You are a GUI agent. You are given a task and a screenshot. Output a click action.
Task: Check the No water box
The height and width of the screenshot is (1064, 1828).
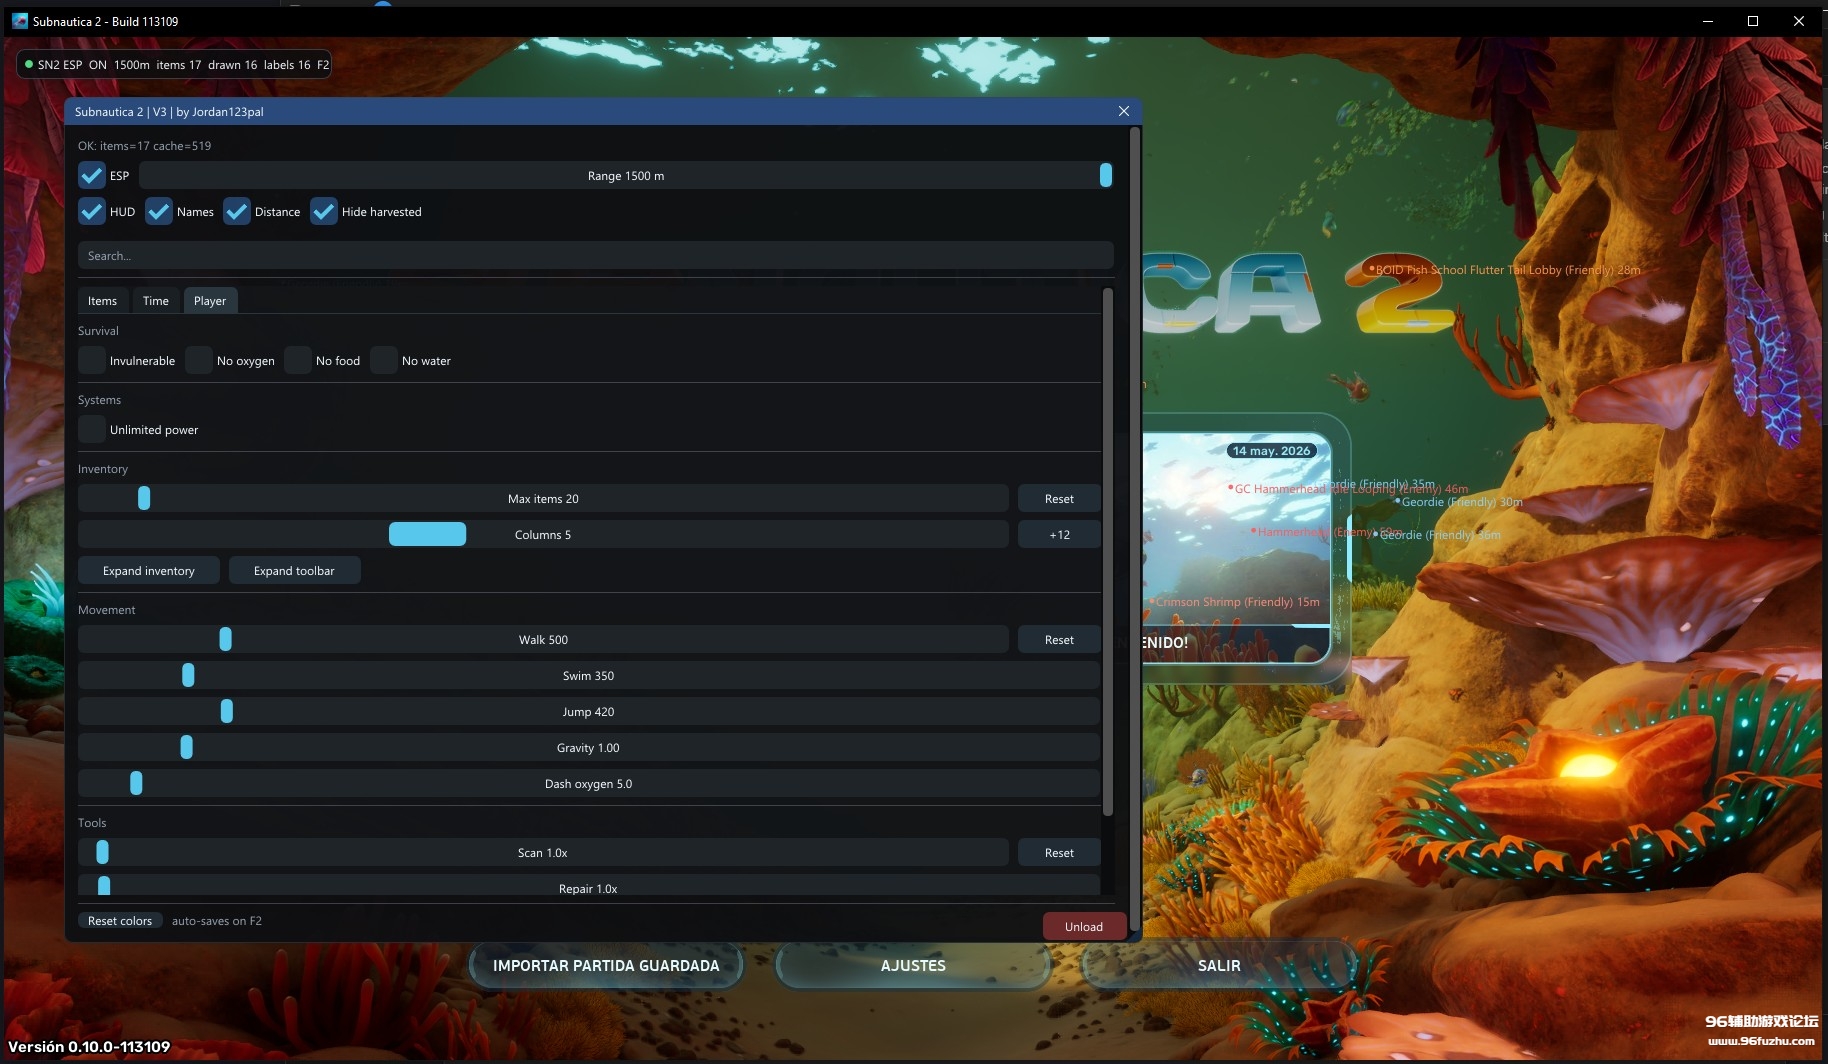tap(384, 361)
